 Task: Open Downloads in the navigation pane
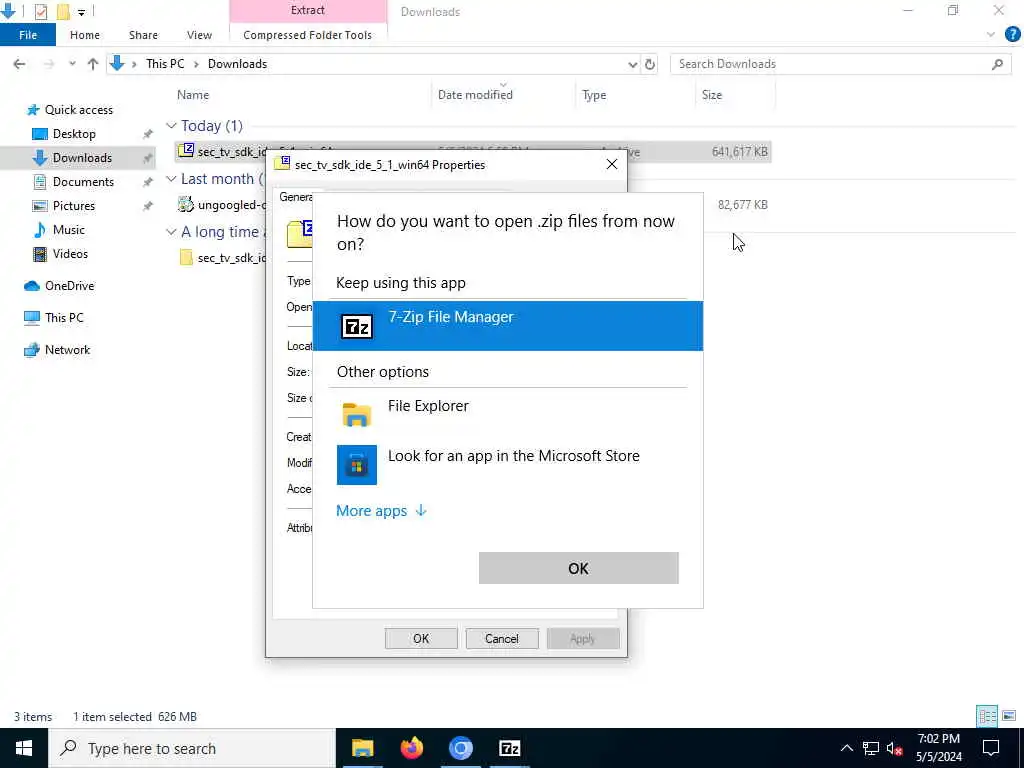click(x=82, y=157)
